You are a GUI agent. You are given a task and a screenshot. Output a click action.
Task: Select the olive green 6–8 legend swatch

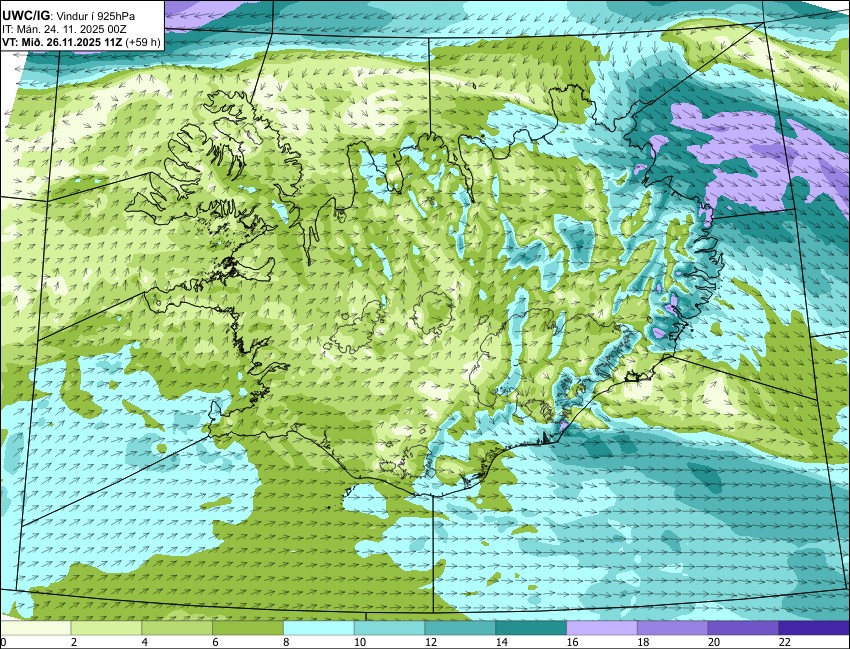click(x=248, y=628)
